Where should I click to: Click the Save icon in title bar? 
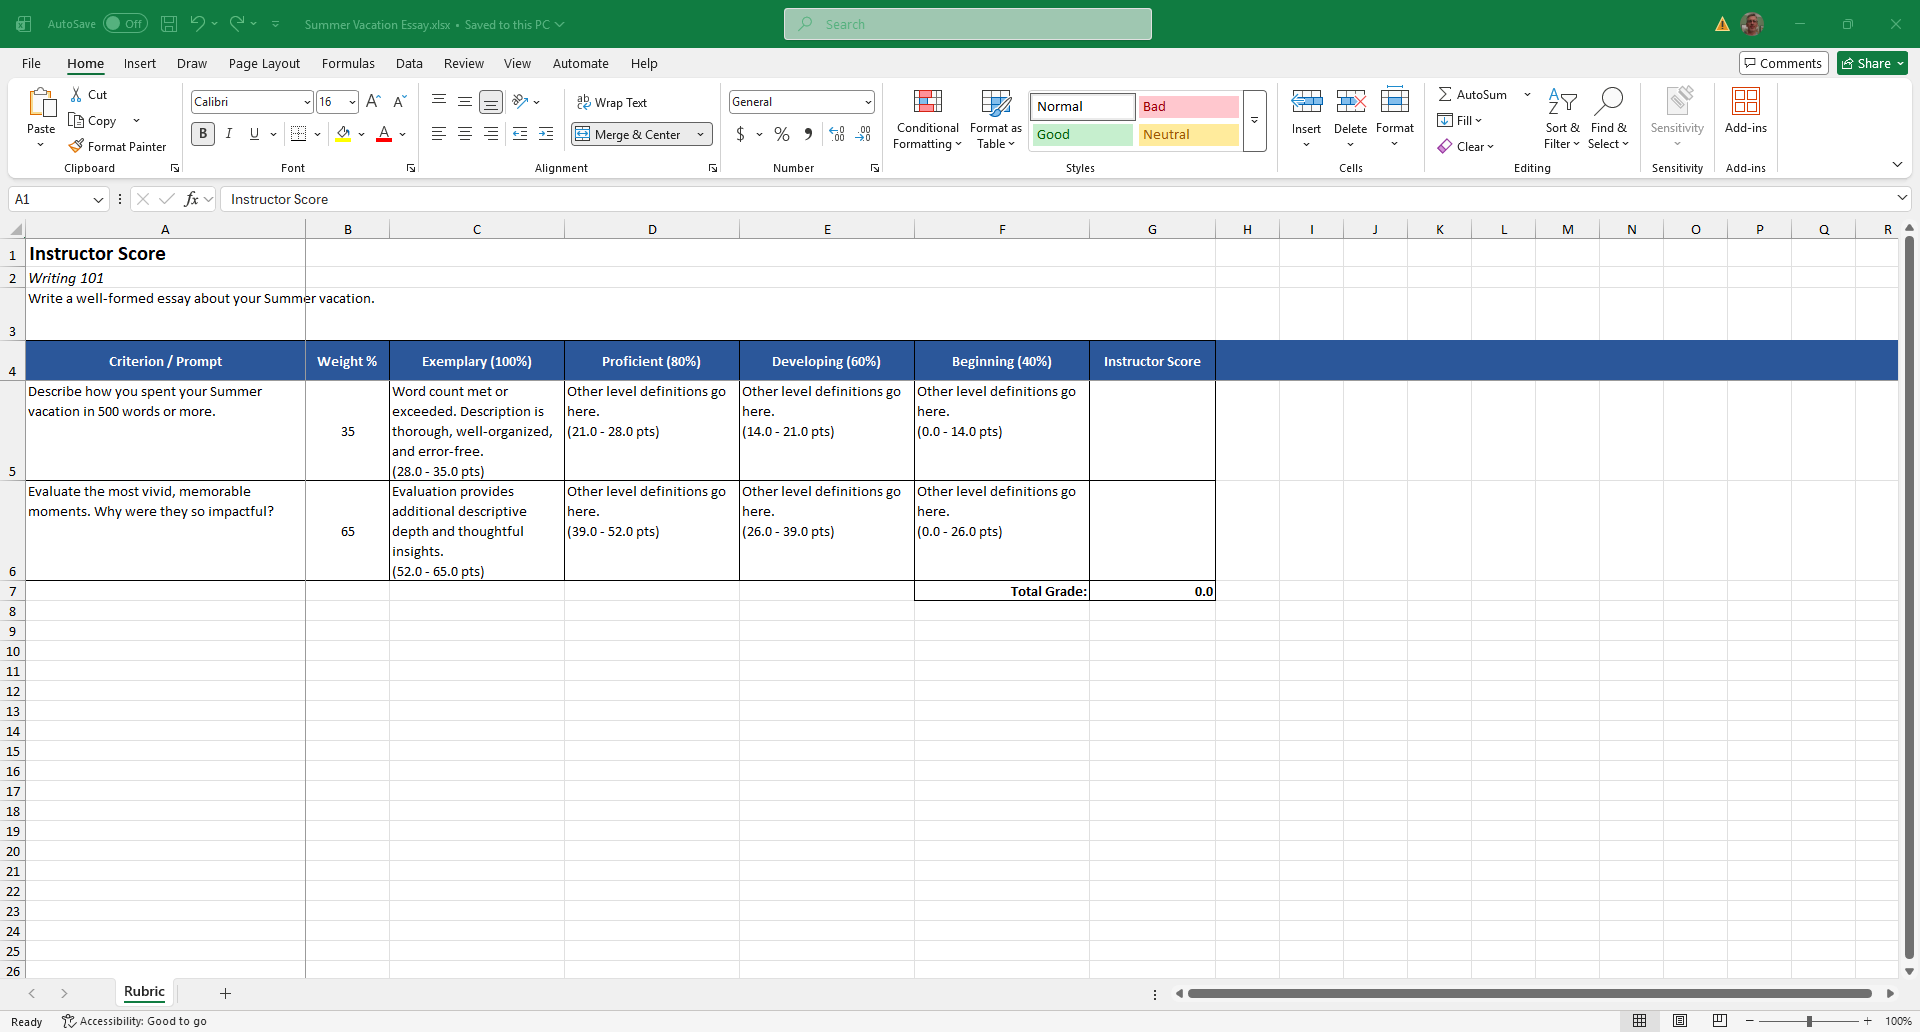click(x=169, y=24)
